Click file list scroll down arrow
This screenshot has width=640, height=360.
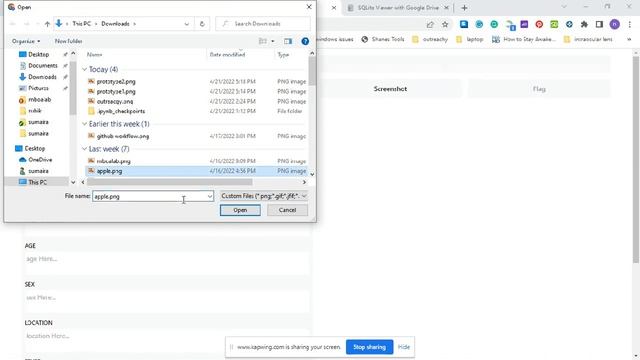click(312, 174)
